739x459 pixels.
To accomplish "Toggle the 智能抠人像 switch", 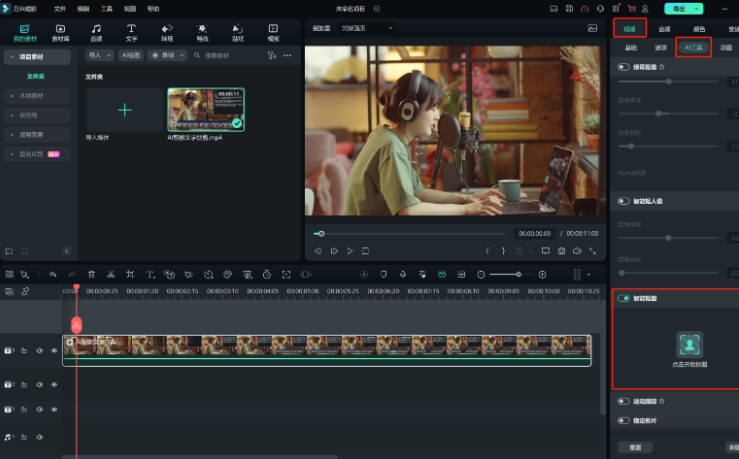I will (624, 201).
